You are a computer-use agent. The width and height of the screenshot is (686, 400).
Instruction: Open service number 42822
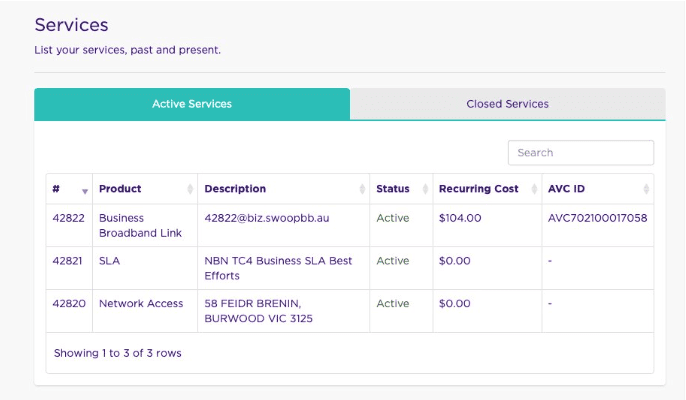click(x=68, y=218)
